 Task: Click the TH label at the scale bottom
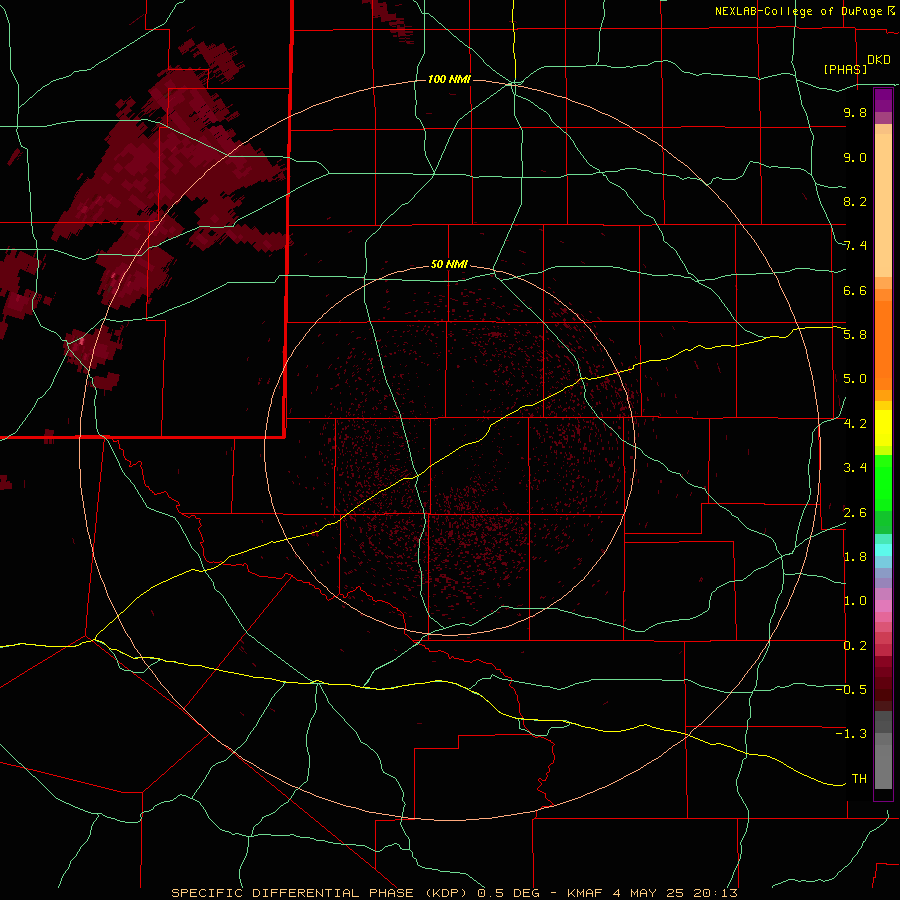point(859,779)
